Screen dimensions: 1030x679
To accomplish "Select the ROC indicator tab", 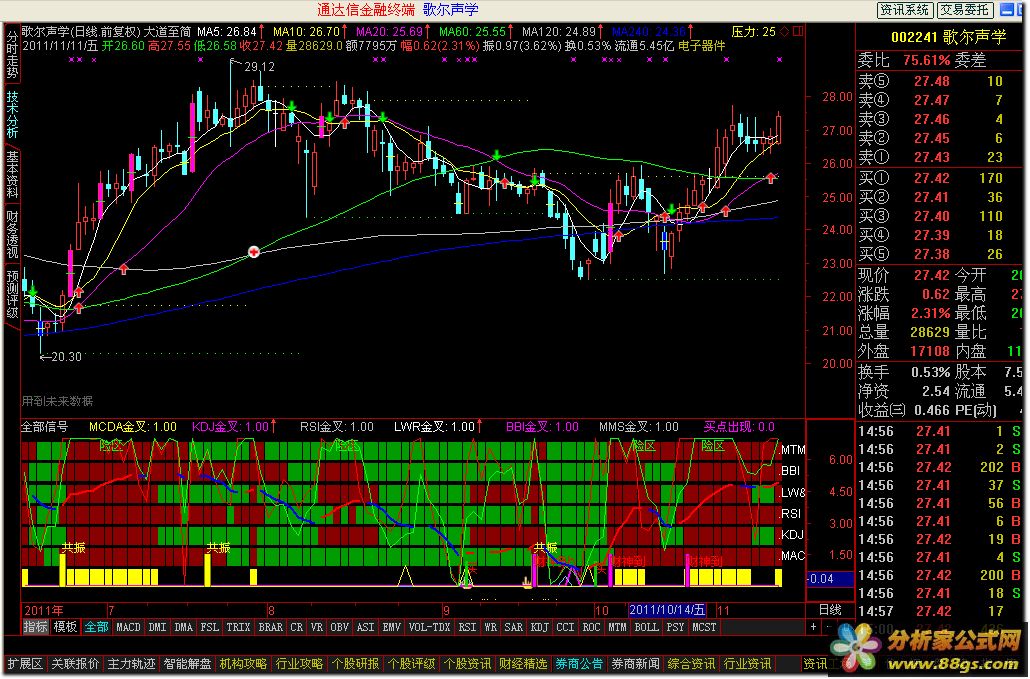I will (591, 627).
